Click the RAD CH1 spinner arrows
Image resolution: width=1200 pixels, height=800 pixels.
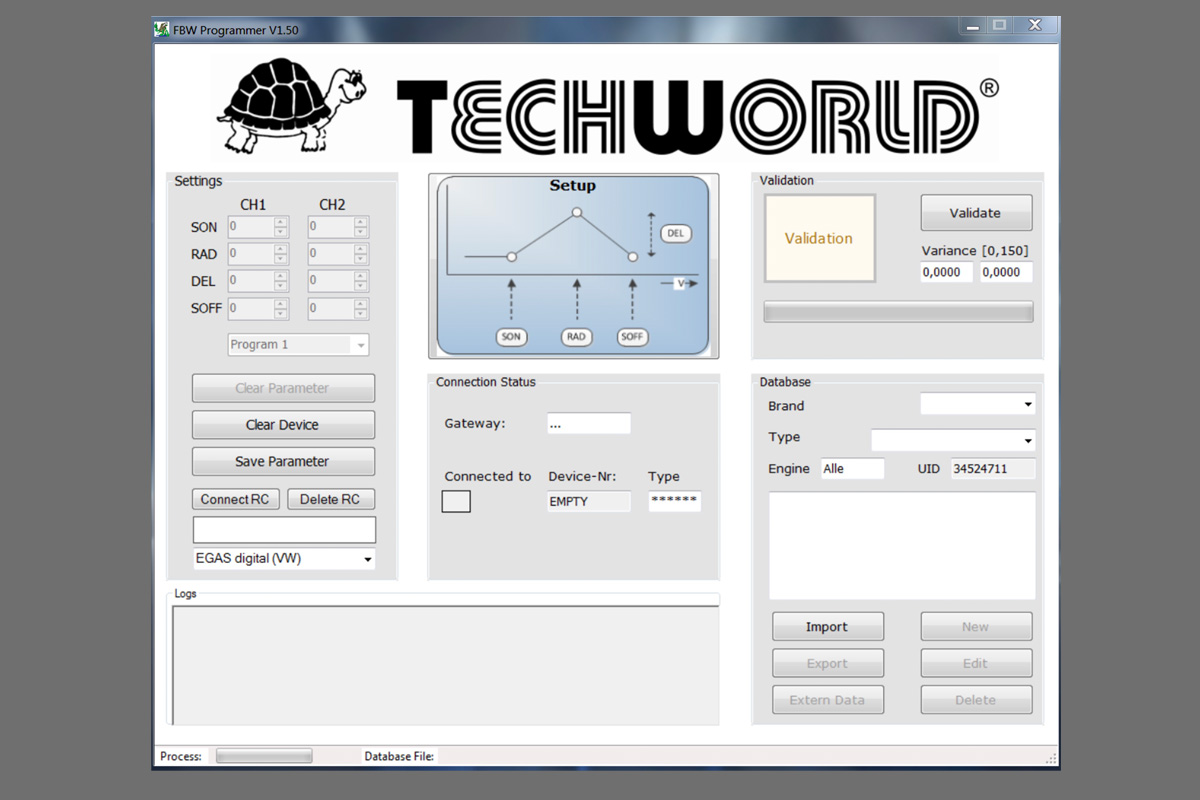281,254
